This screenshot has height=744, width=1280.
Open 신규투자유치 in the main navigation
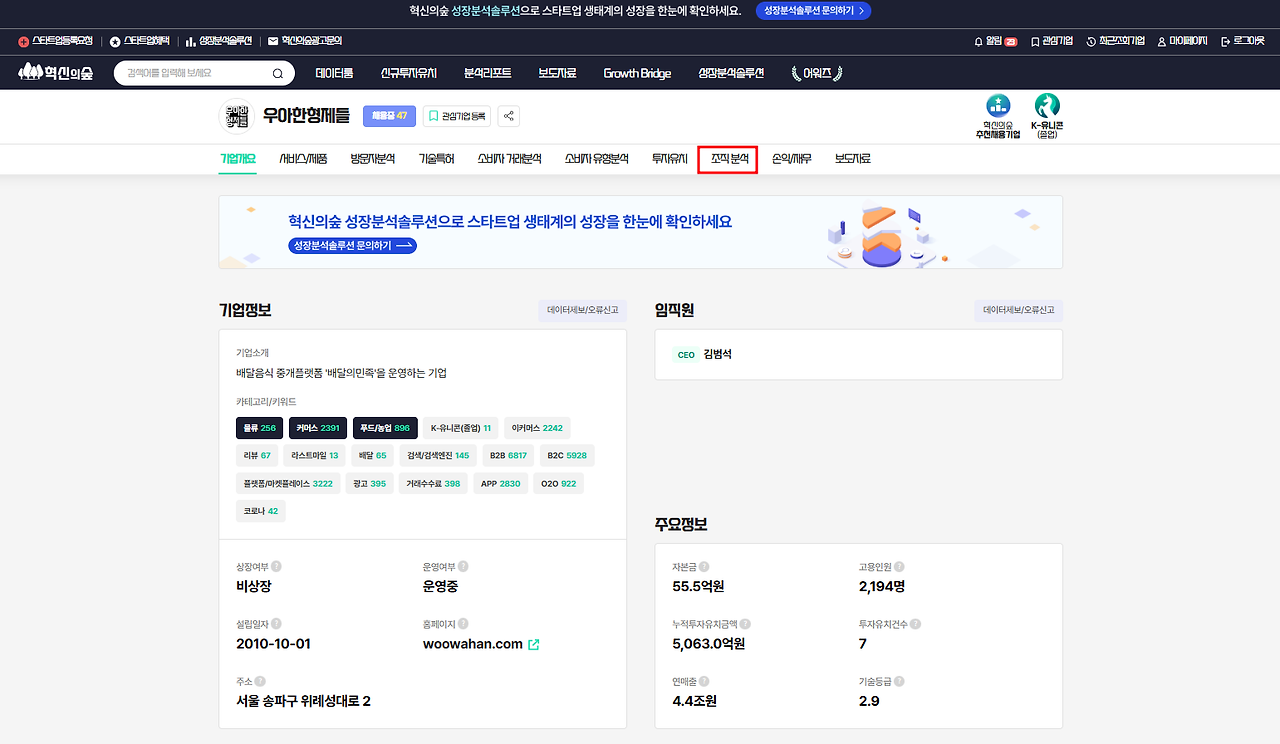[x=409, y=73]
